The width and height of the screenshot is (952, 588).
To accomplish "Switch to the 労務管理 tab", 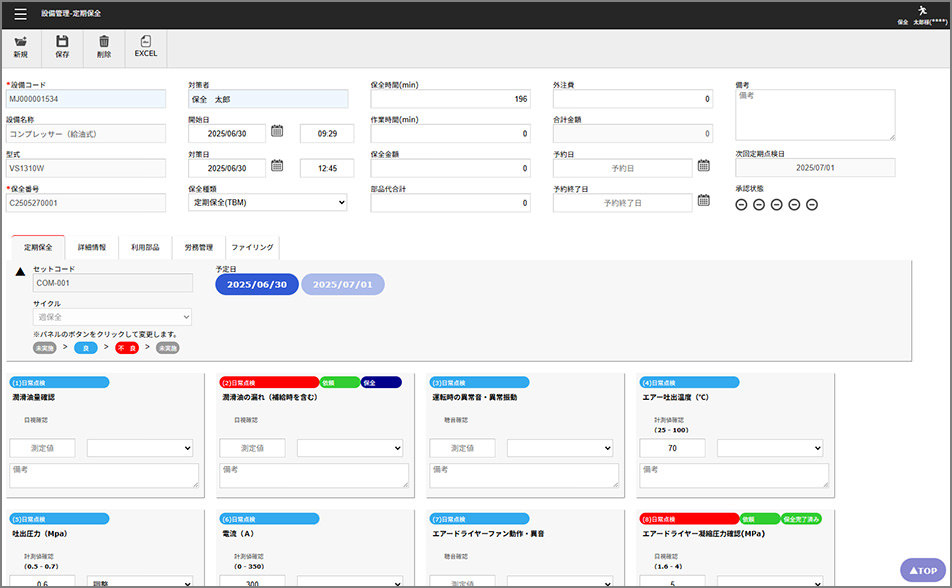I will click(x=199, y=247).
